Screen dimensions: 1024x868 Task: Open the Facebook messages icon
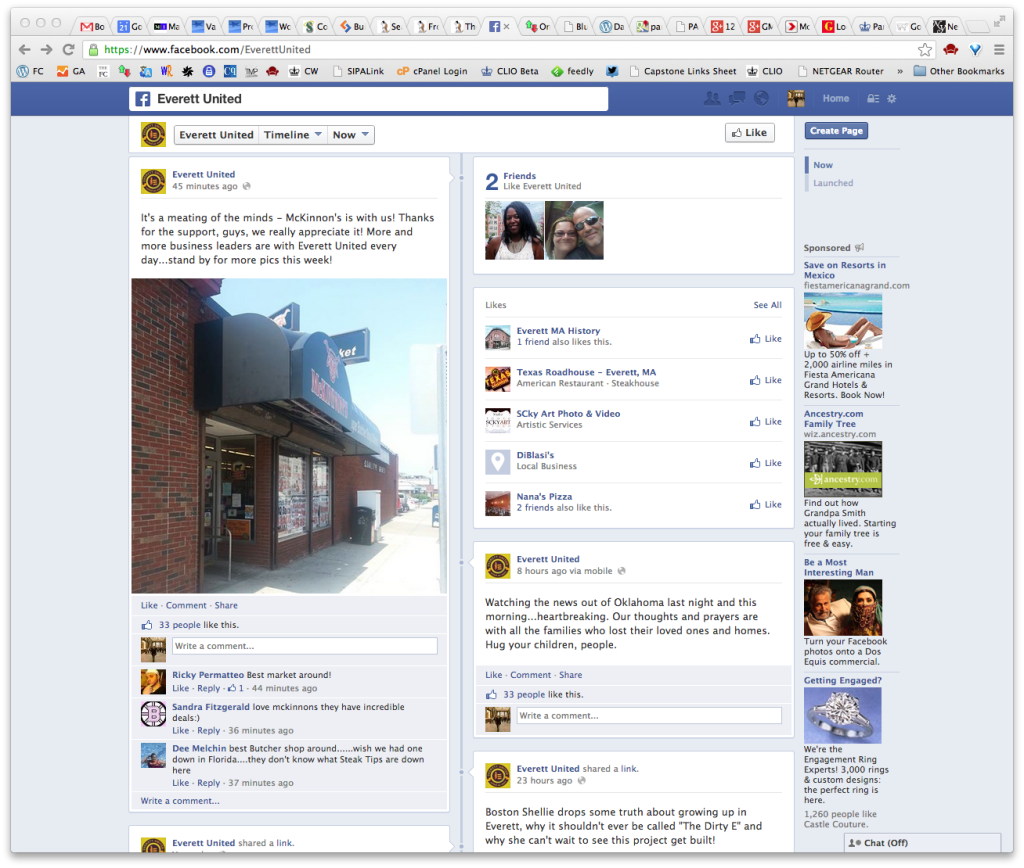click(x=737, y=99)
